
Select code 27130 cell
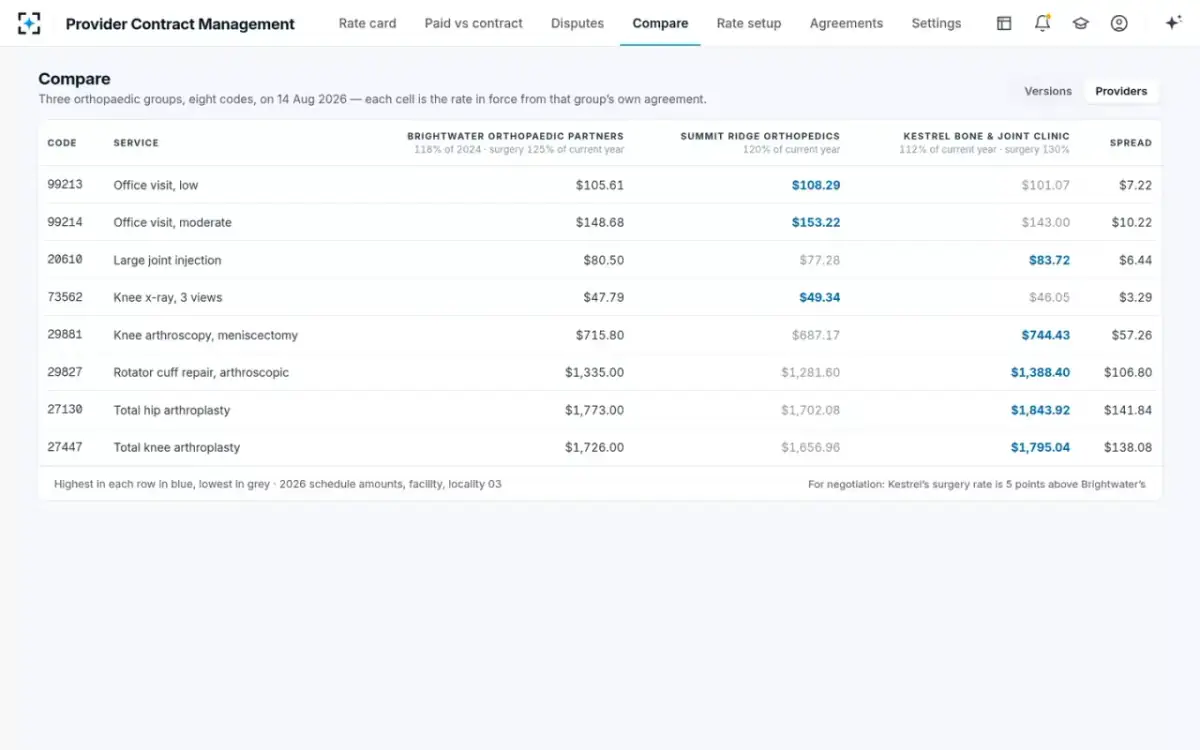click(65, 410)
